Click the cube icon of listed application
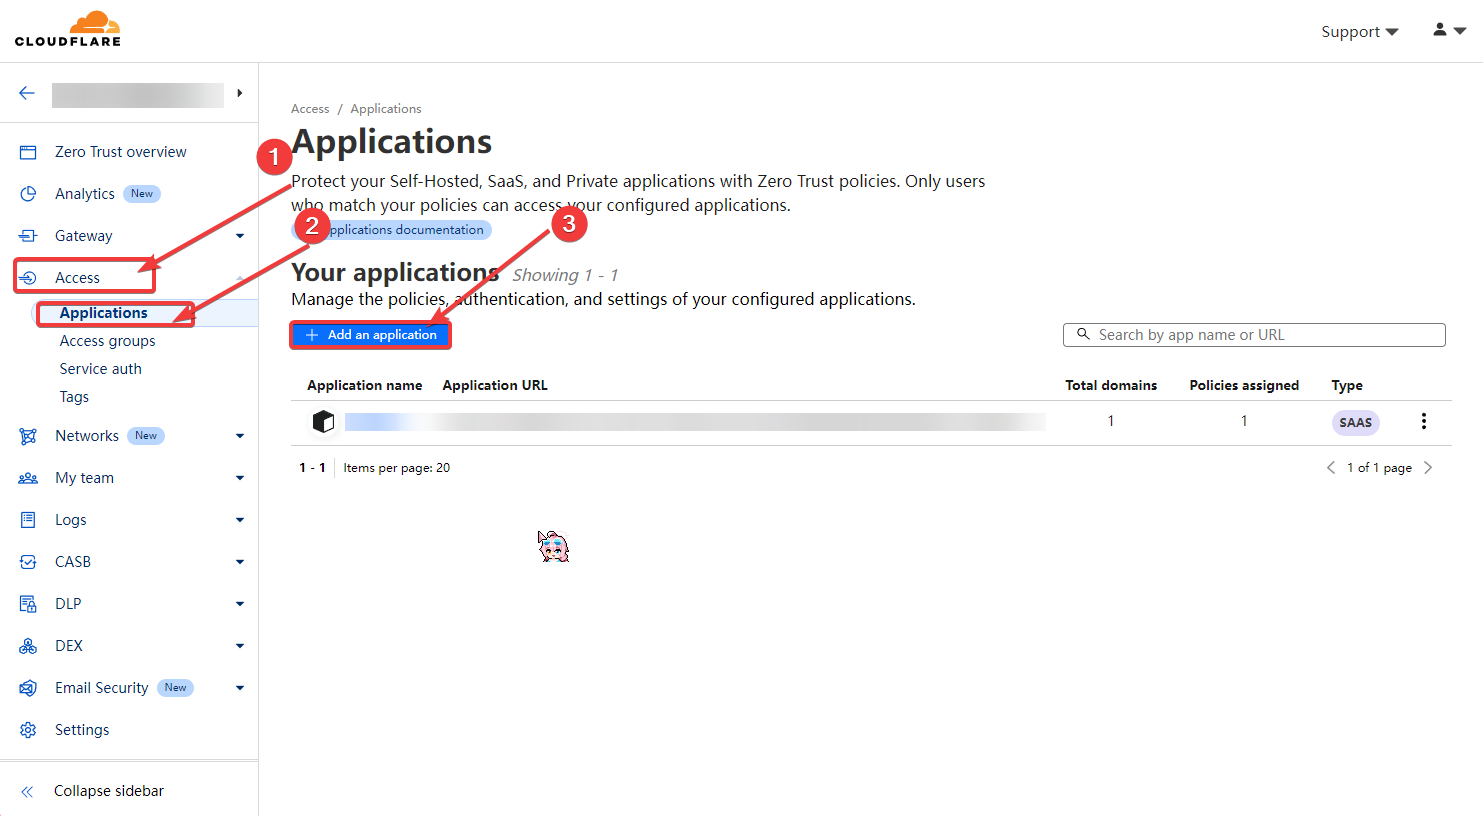1483x816 pixels. 323,421
